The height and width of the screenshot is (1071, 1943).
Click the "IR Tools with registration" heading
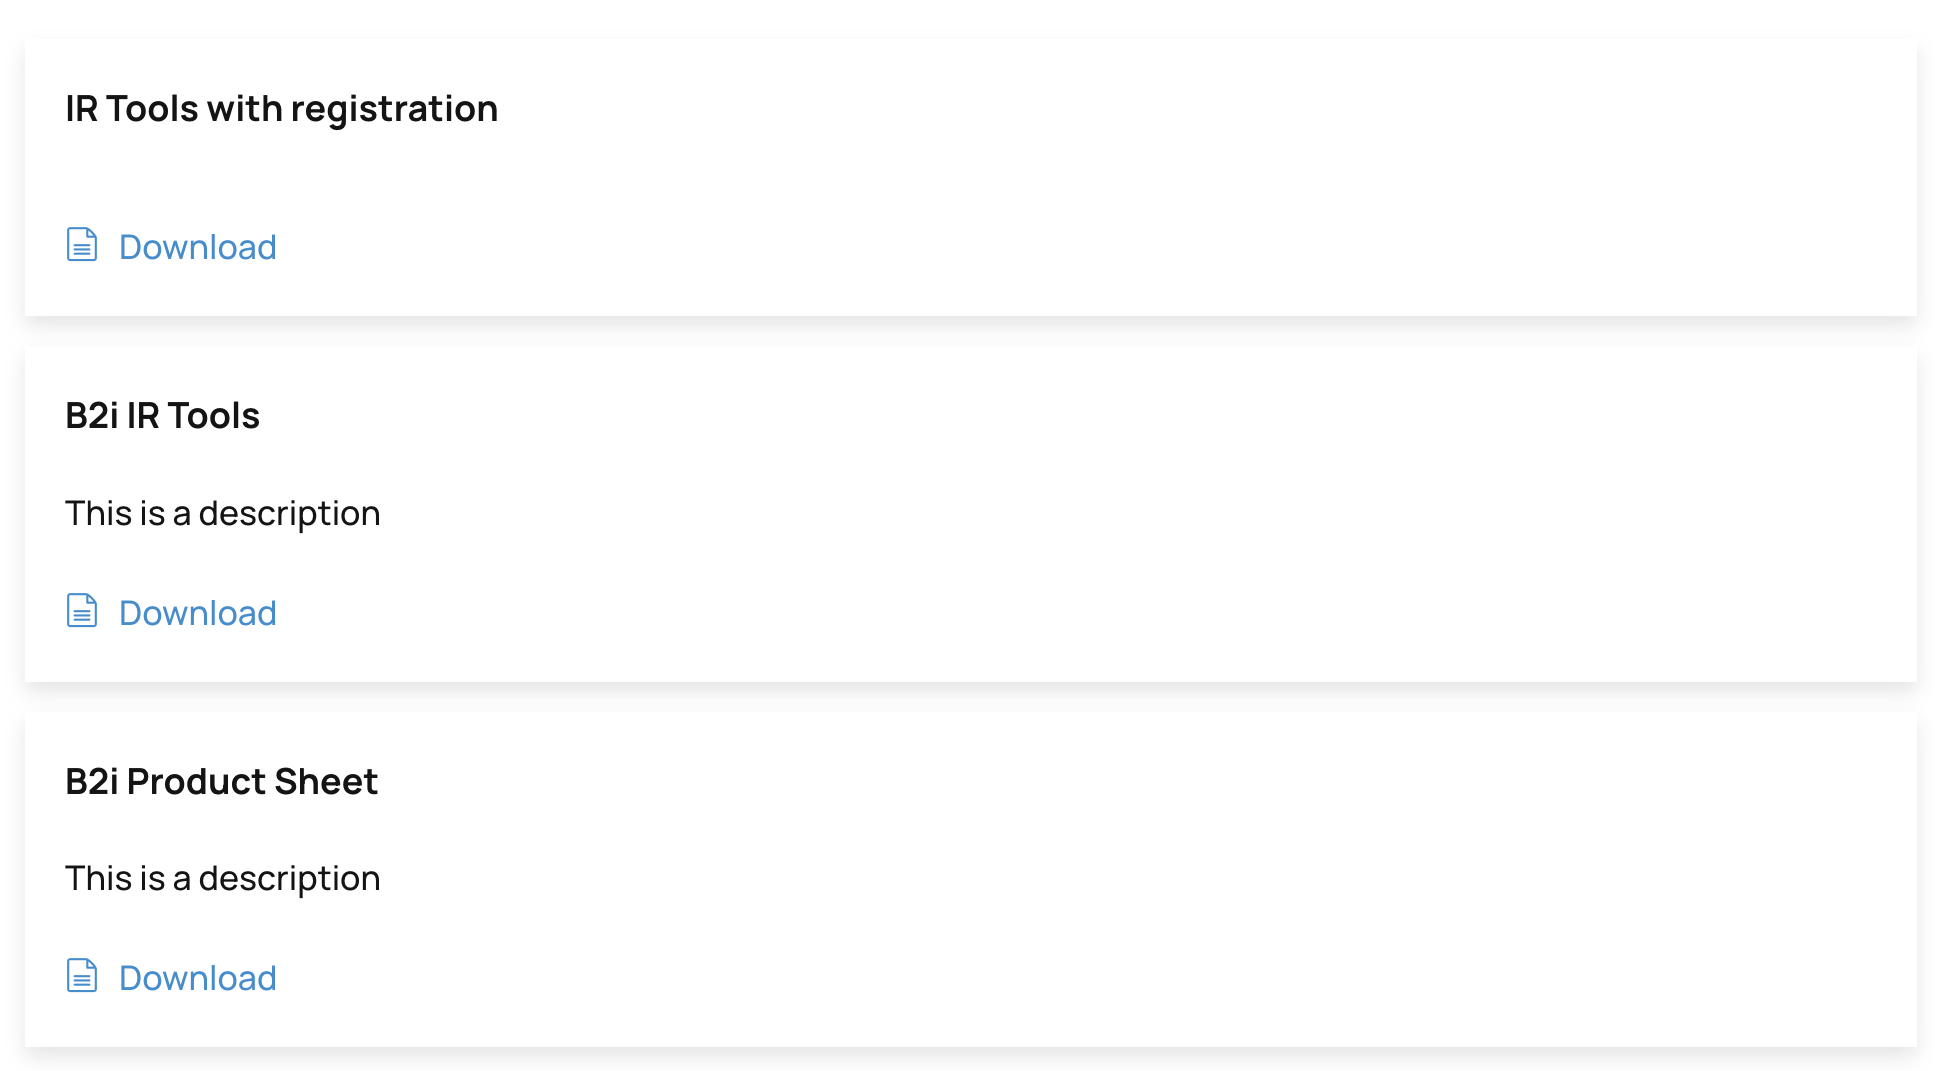coord(281,109)
